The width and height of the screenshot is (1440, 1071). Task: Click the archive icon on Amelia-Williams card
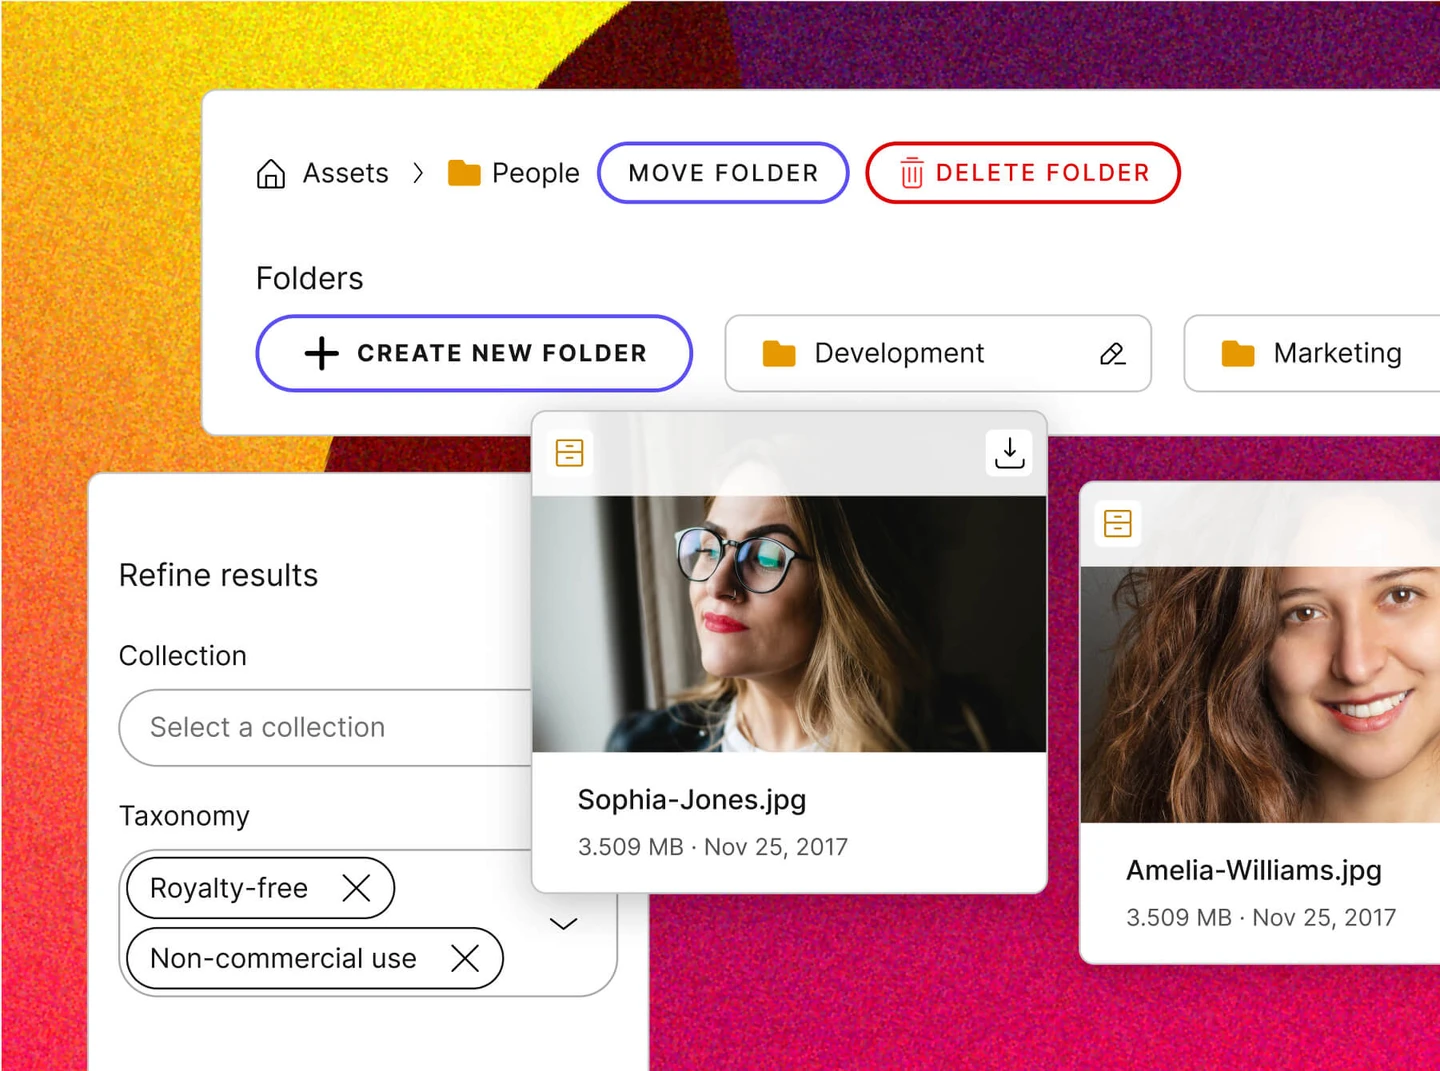pyautogui.click(x=1118, y=523)
